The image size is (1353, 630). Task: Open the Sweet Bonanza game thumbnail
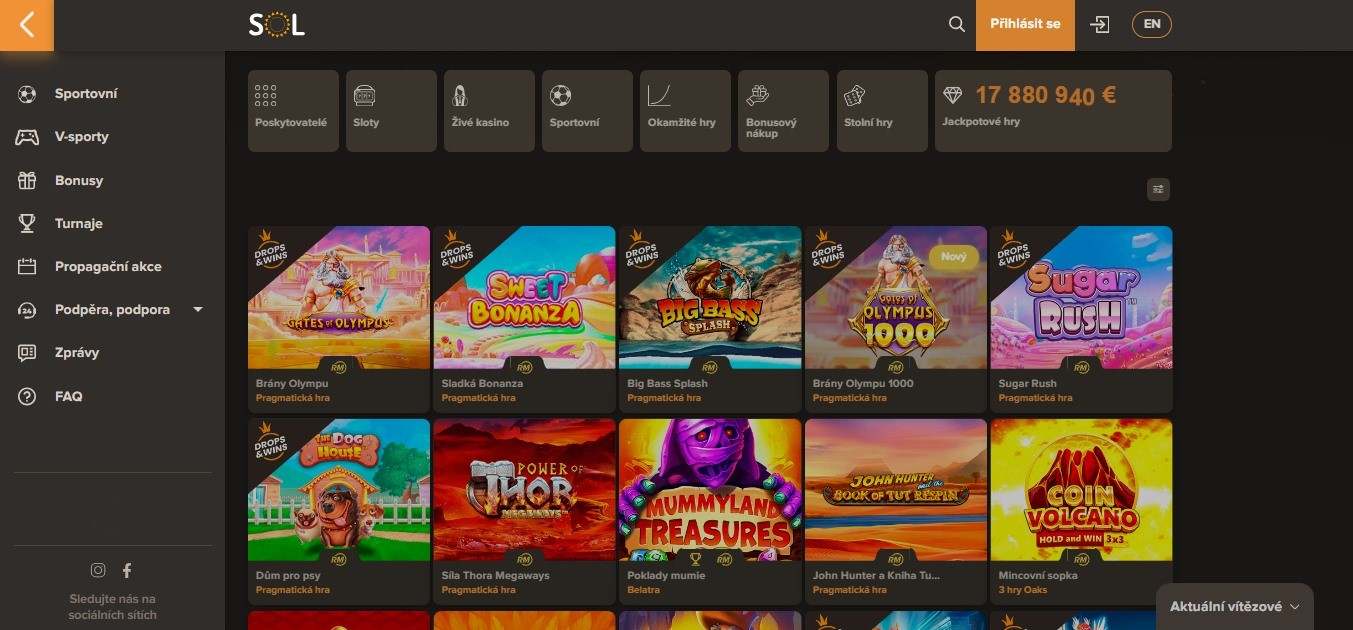coord(525,298)
